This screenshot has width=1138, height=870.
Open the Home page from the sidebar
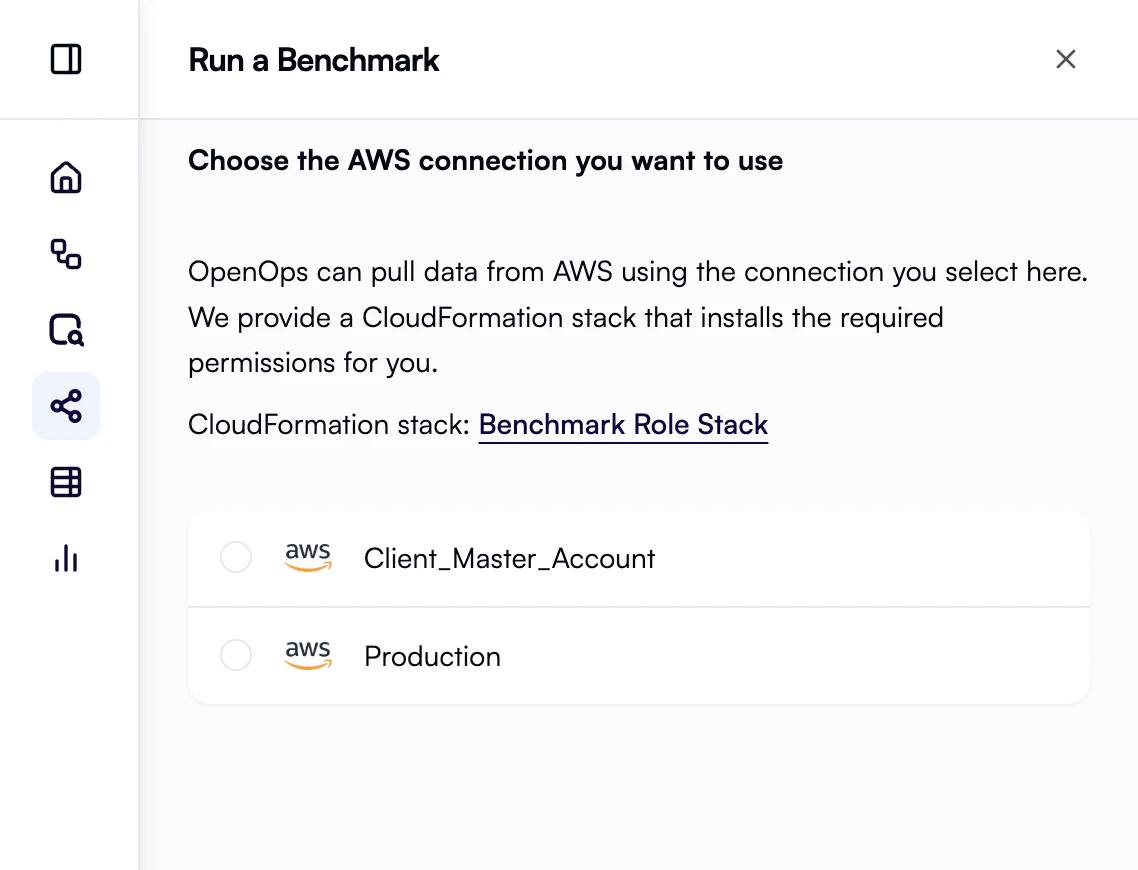[x=66, y=177]
